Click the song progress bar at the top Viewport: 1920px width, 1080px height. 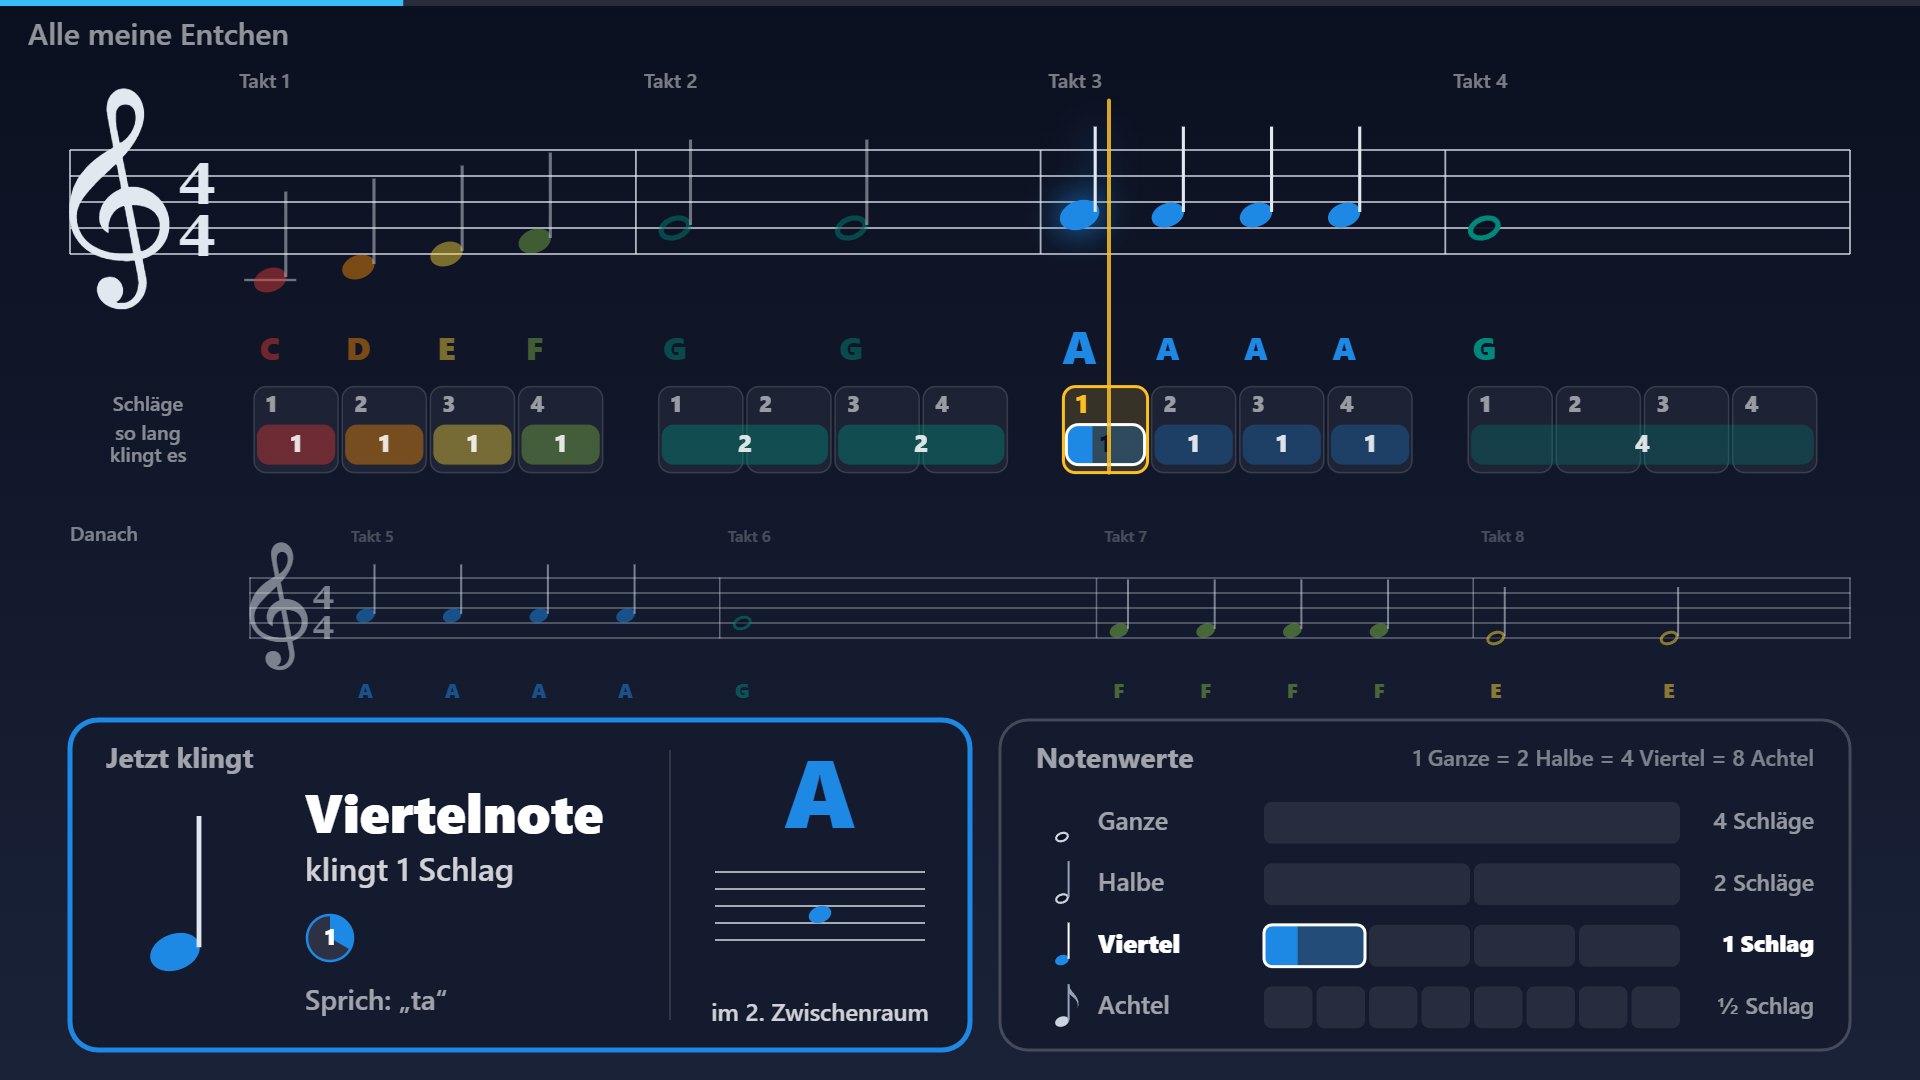click(x=960, y=3)
